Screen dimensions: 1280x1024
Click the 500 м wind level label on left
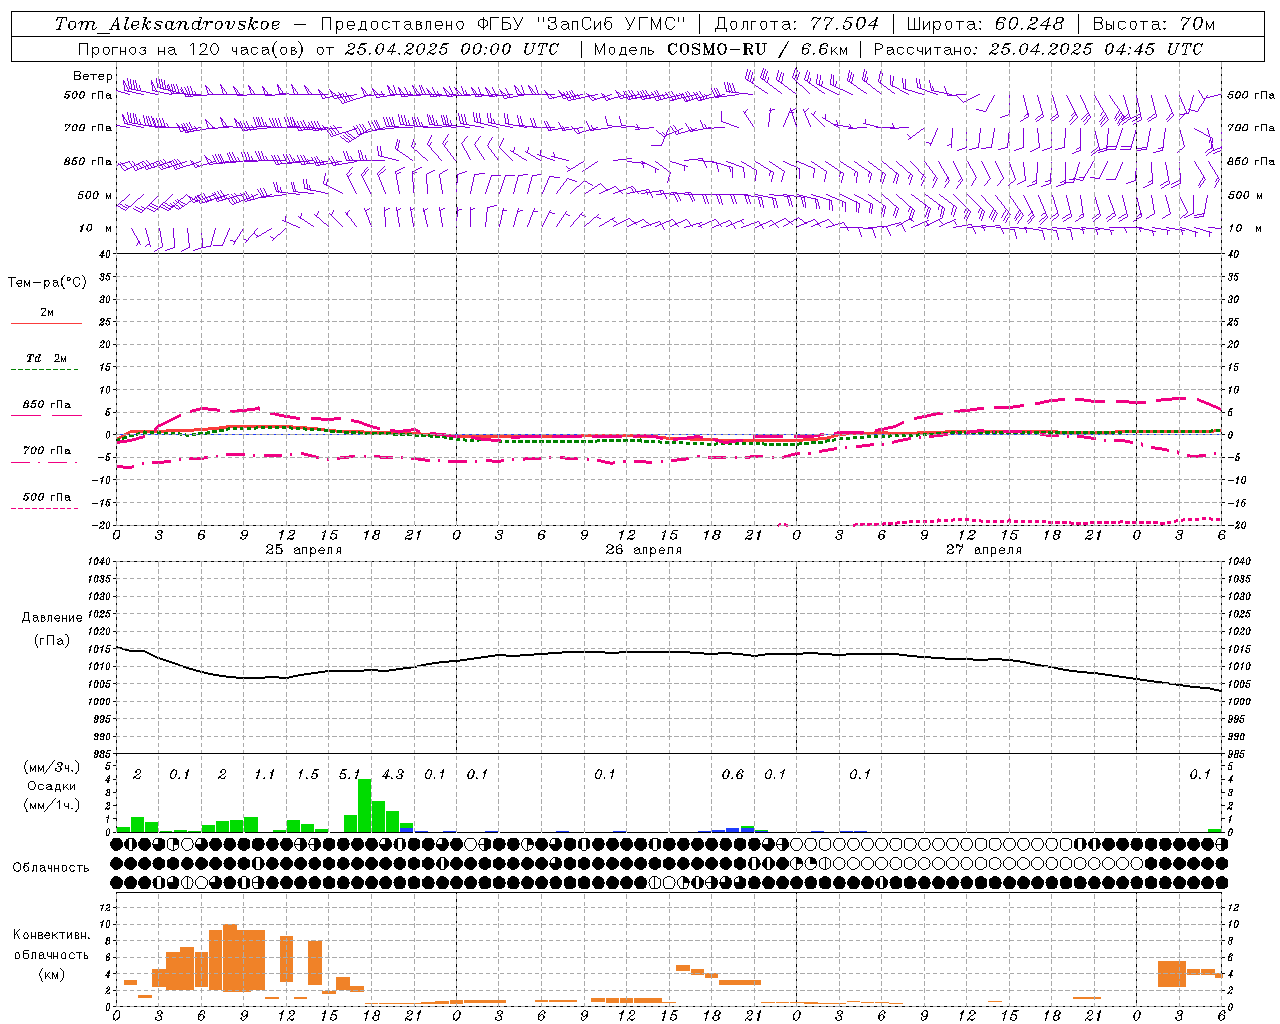[x=95, y=195]
